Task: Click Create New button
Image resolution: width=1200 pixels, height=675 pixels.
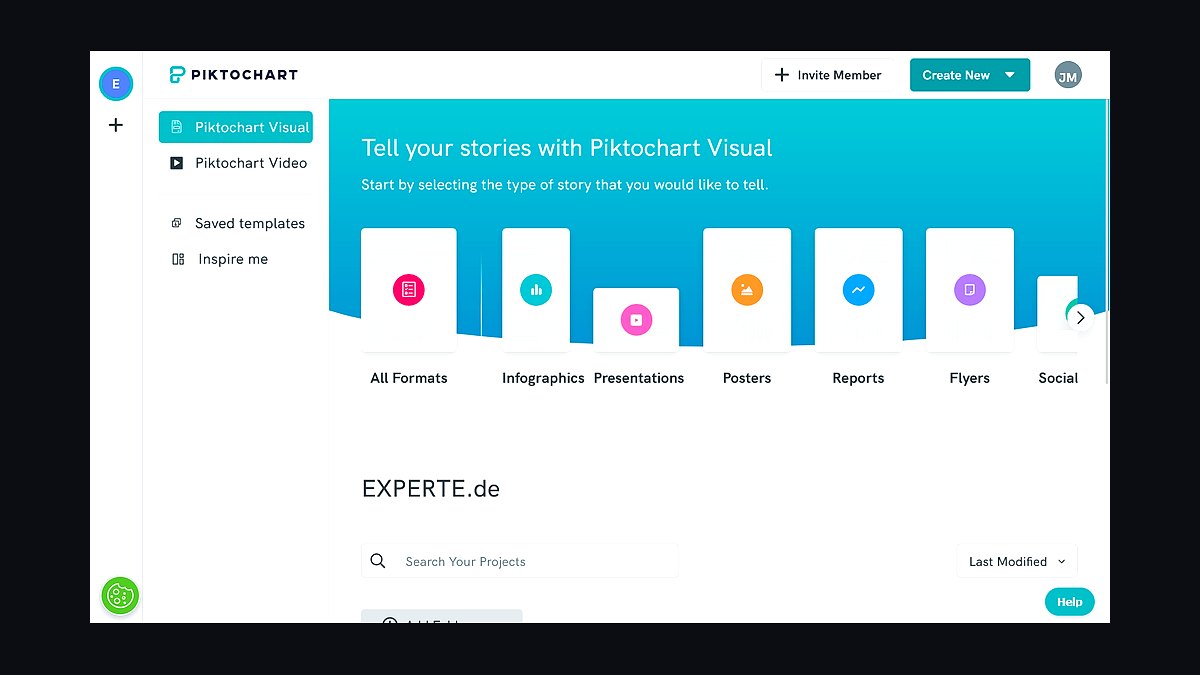Action: tap(970, 75)
